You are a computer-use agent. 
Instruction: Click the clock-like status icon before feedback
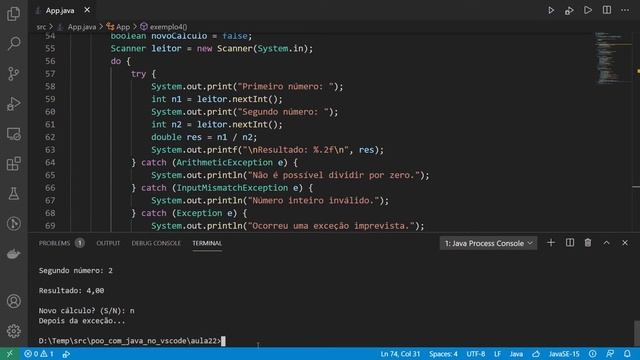(593, 354)
